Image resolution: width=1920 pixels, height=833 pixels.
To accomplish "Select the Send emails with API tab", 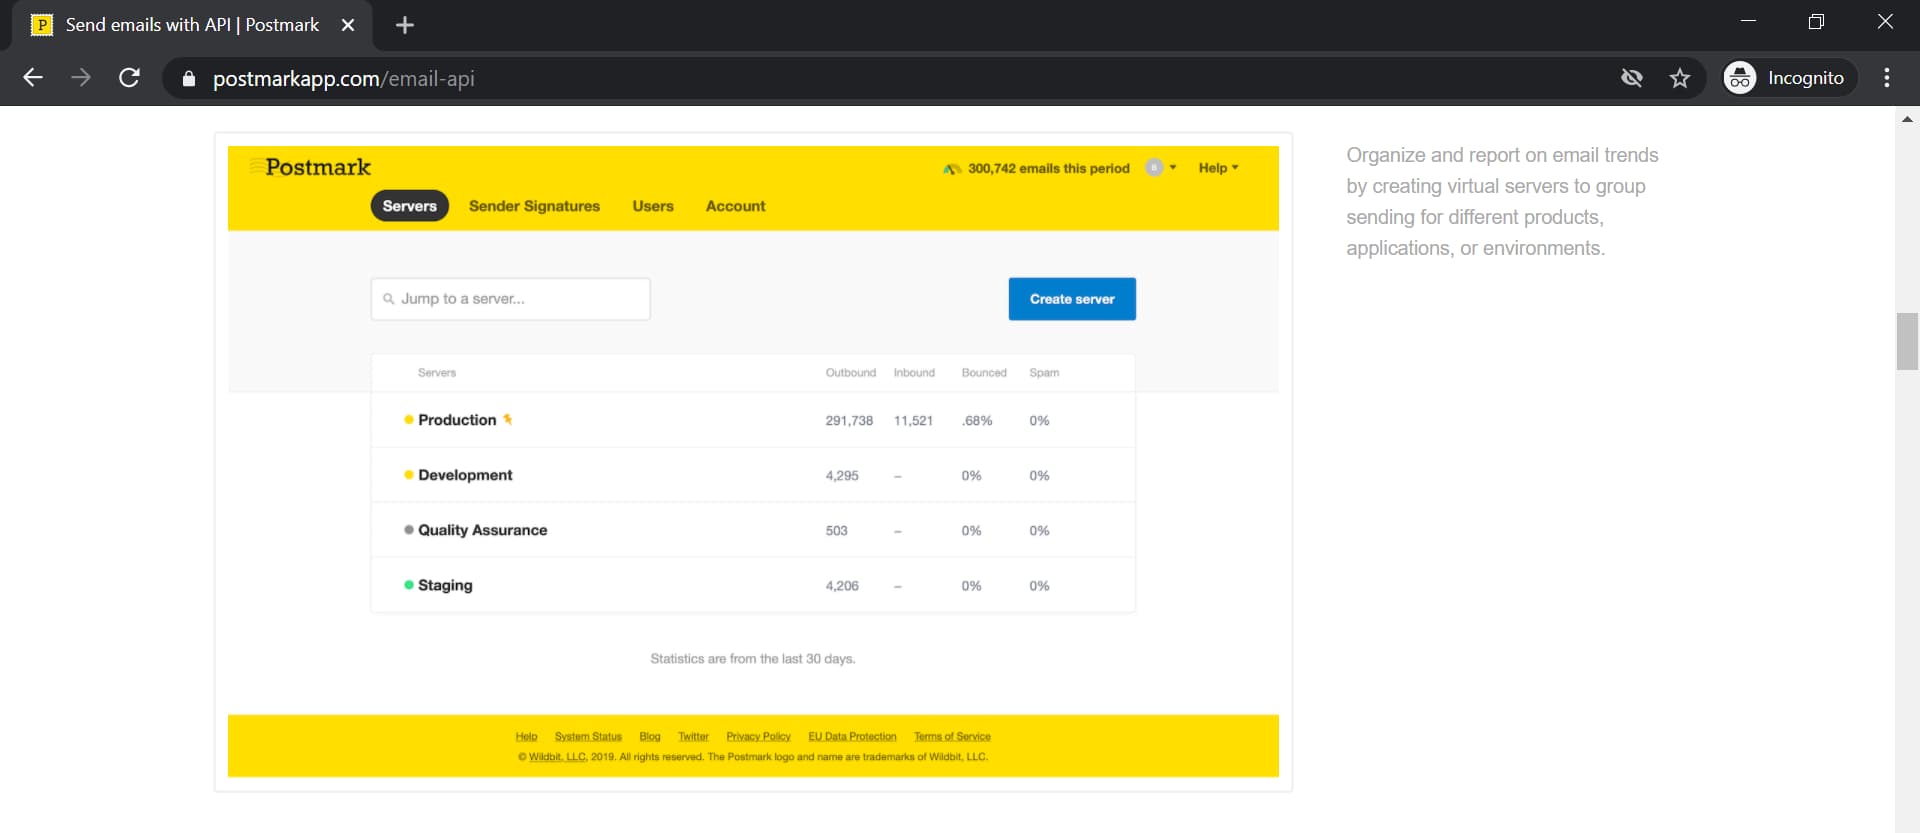I will 192,25.
